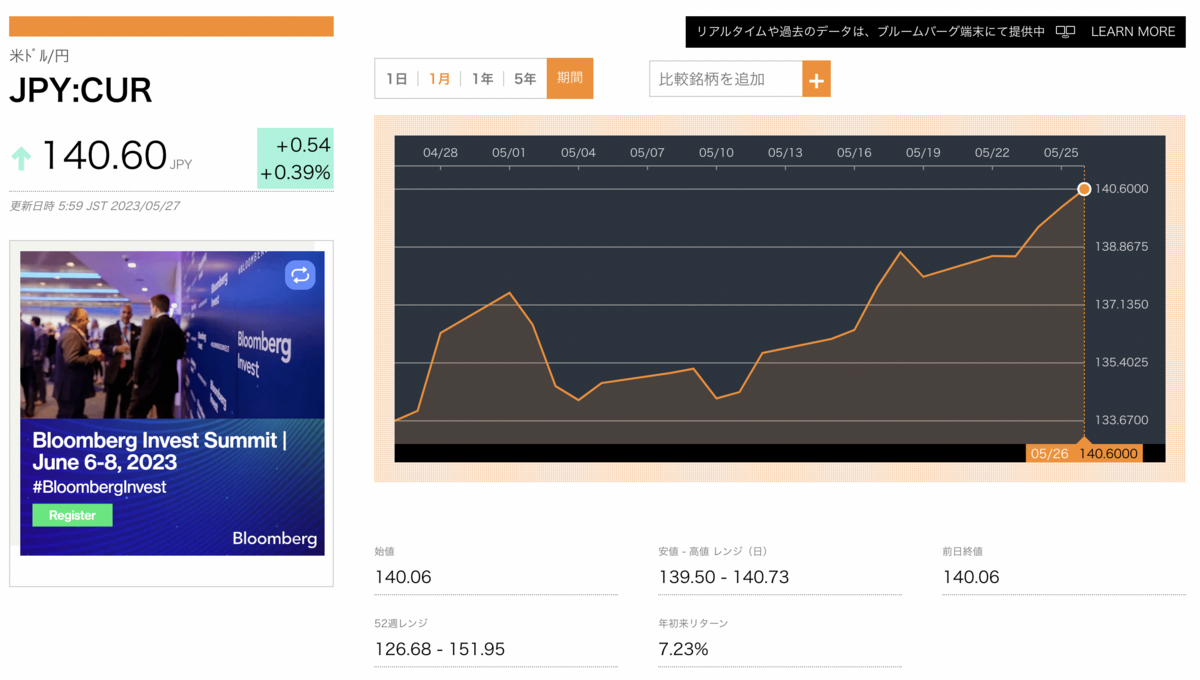
Task: Click the orange plus add-comparison icon
Action: pyautogui.click(x=816, y=80)
